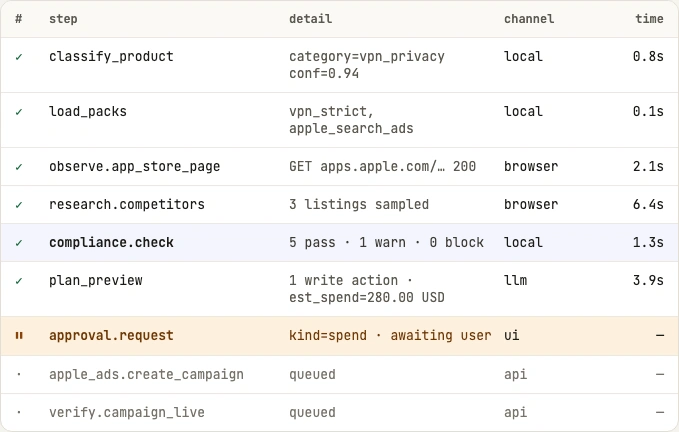Click 'category=vpn_privacy conf=0.94' detail

click(367, 65)
